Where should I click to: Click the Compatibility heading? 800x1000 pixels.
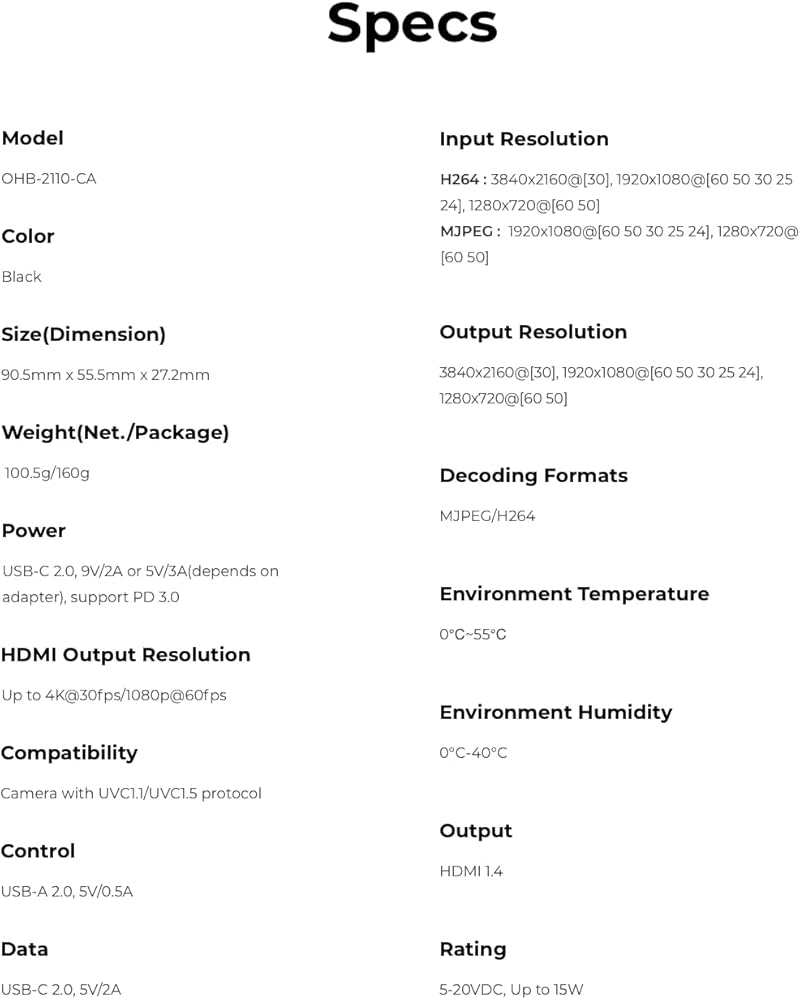click(x=70, y=753)
